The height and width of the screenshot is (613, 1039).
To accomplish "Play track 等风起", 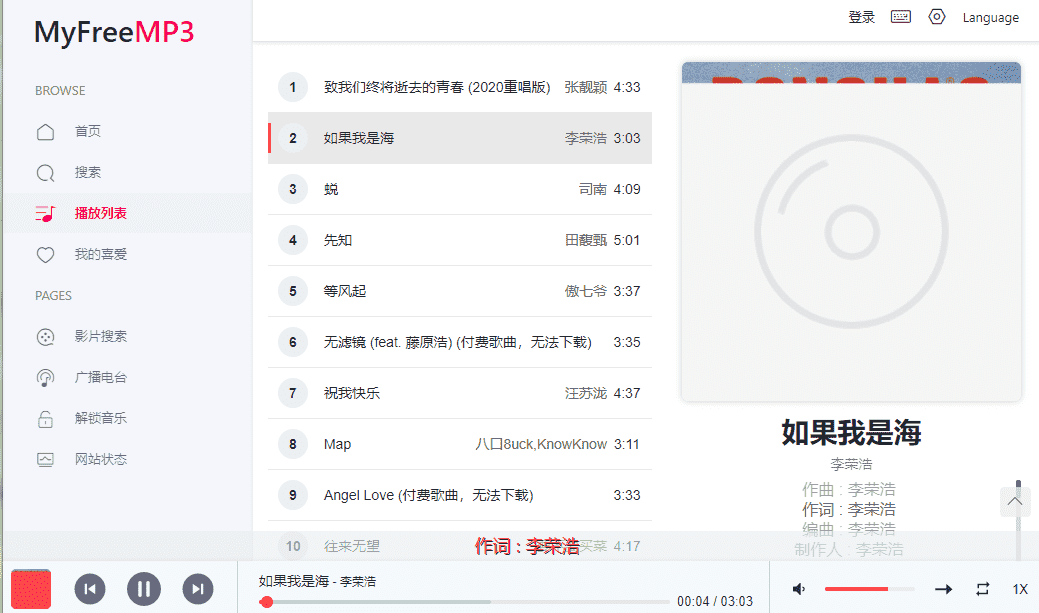I will point(460,291).
